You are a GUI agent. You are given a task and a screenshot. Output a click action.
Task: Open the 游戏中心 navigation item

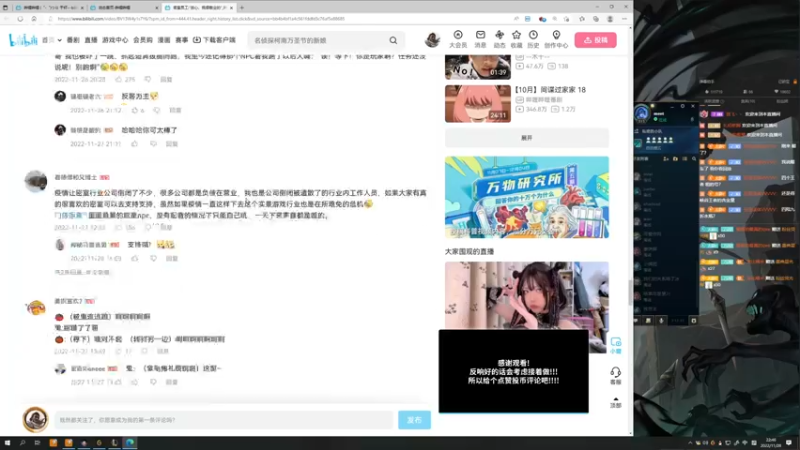coord(115,40)
